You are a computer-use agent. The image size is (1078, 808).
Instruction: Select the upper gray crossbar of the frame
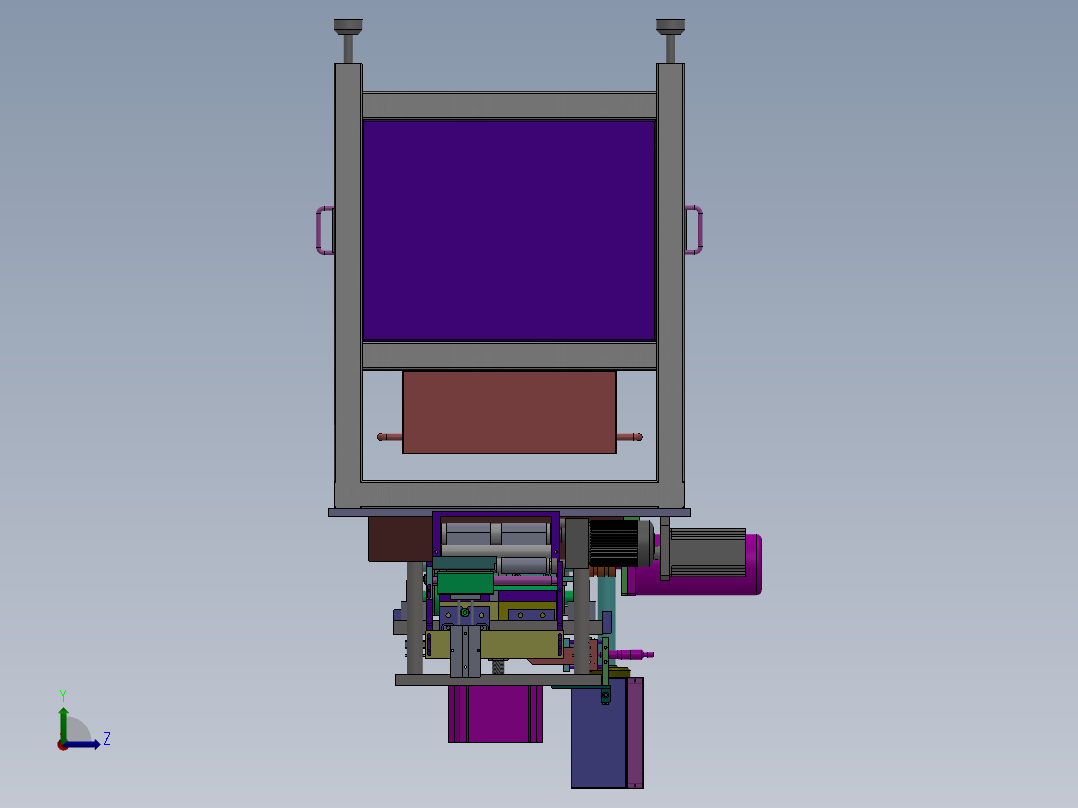[x=509, y=105]
